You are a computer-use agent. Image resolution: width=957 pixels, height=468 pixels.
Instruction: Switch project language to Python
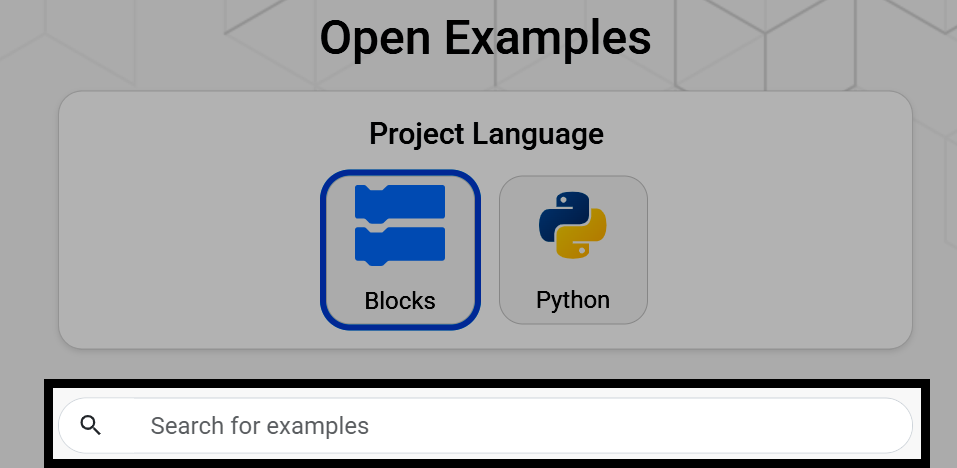click(573, 250)
